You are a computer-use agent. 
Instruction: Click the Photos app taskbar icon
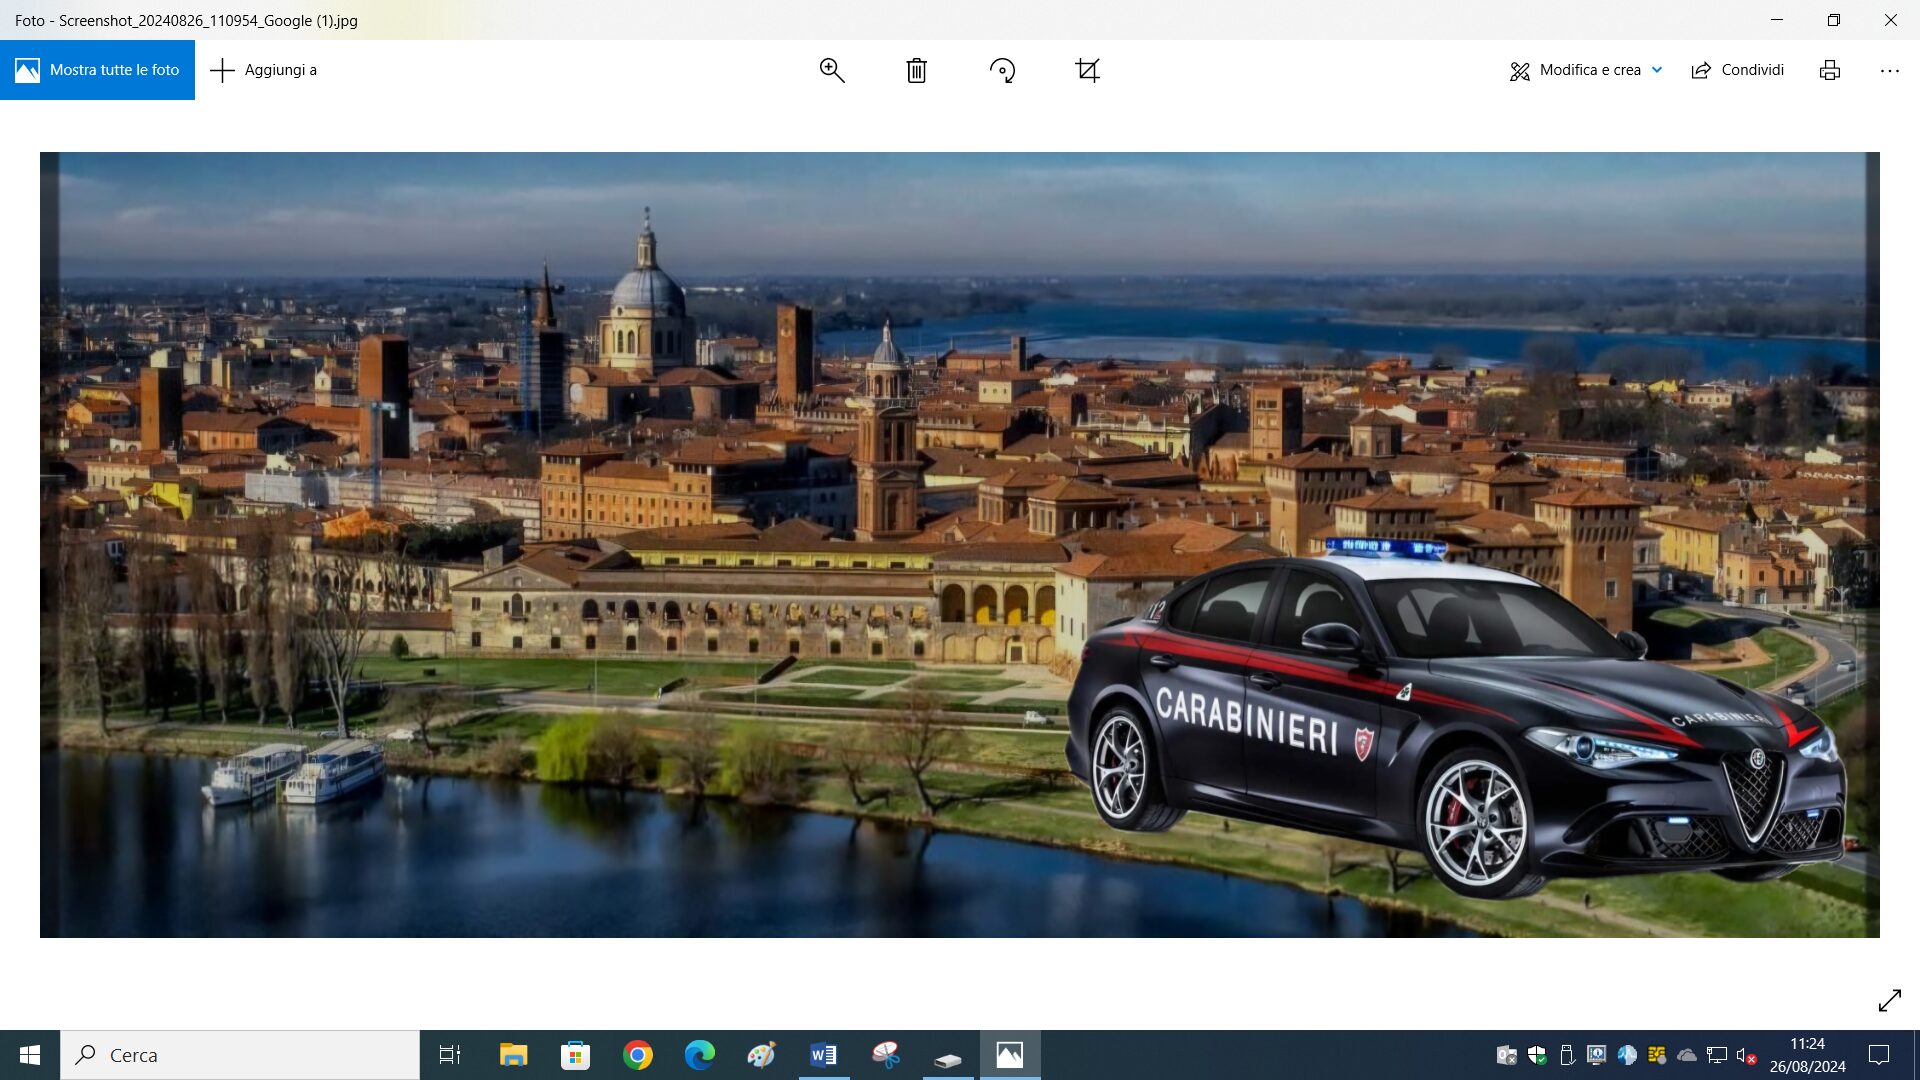click(x=1010, y=1055)
